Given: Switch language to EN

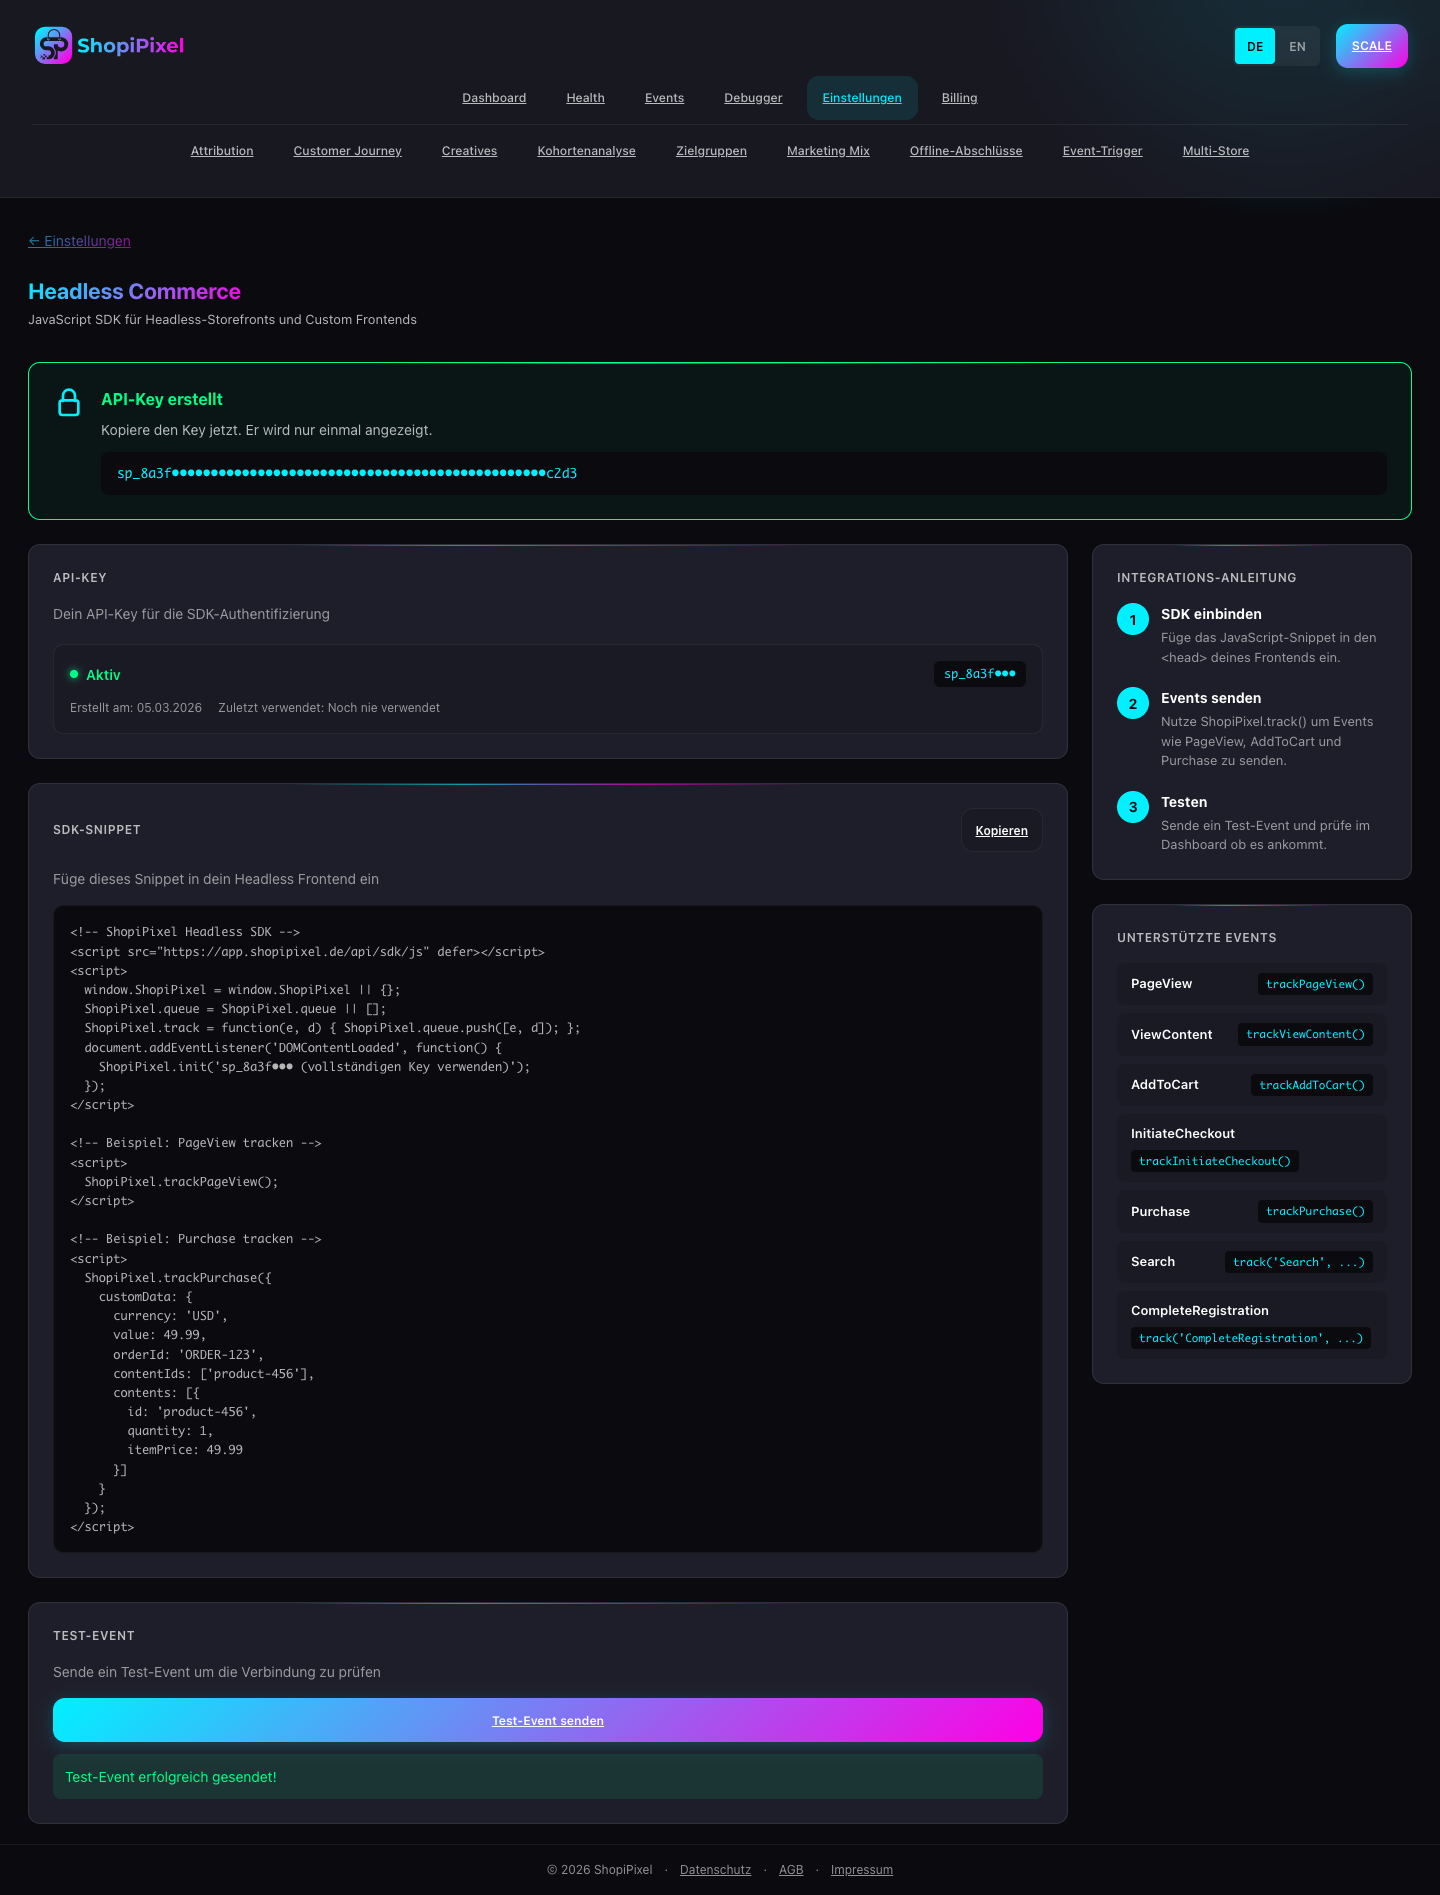Looking at the screenshot, I should [1297, 46].
